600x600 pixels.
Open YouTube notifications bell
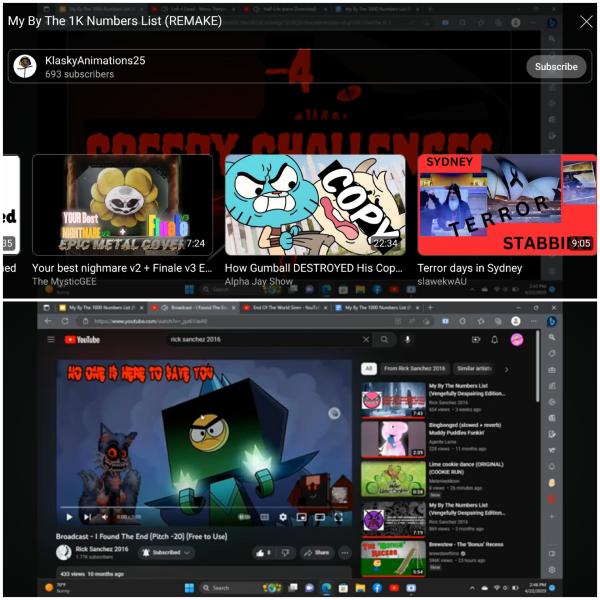tap(494, 339)
